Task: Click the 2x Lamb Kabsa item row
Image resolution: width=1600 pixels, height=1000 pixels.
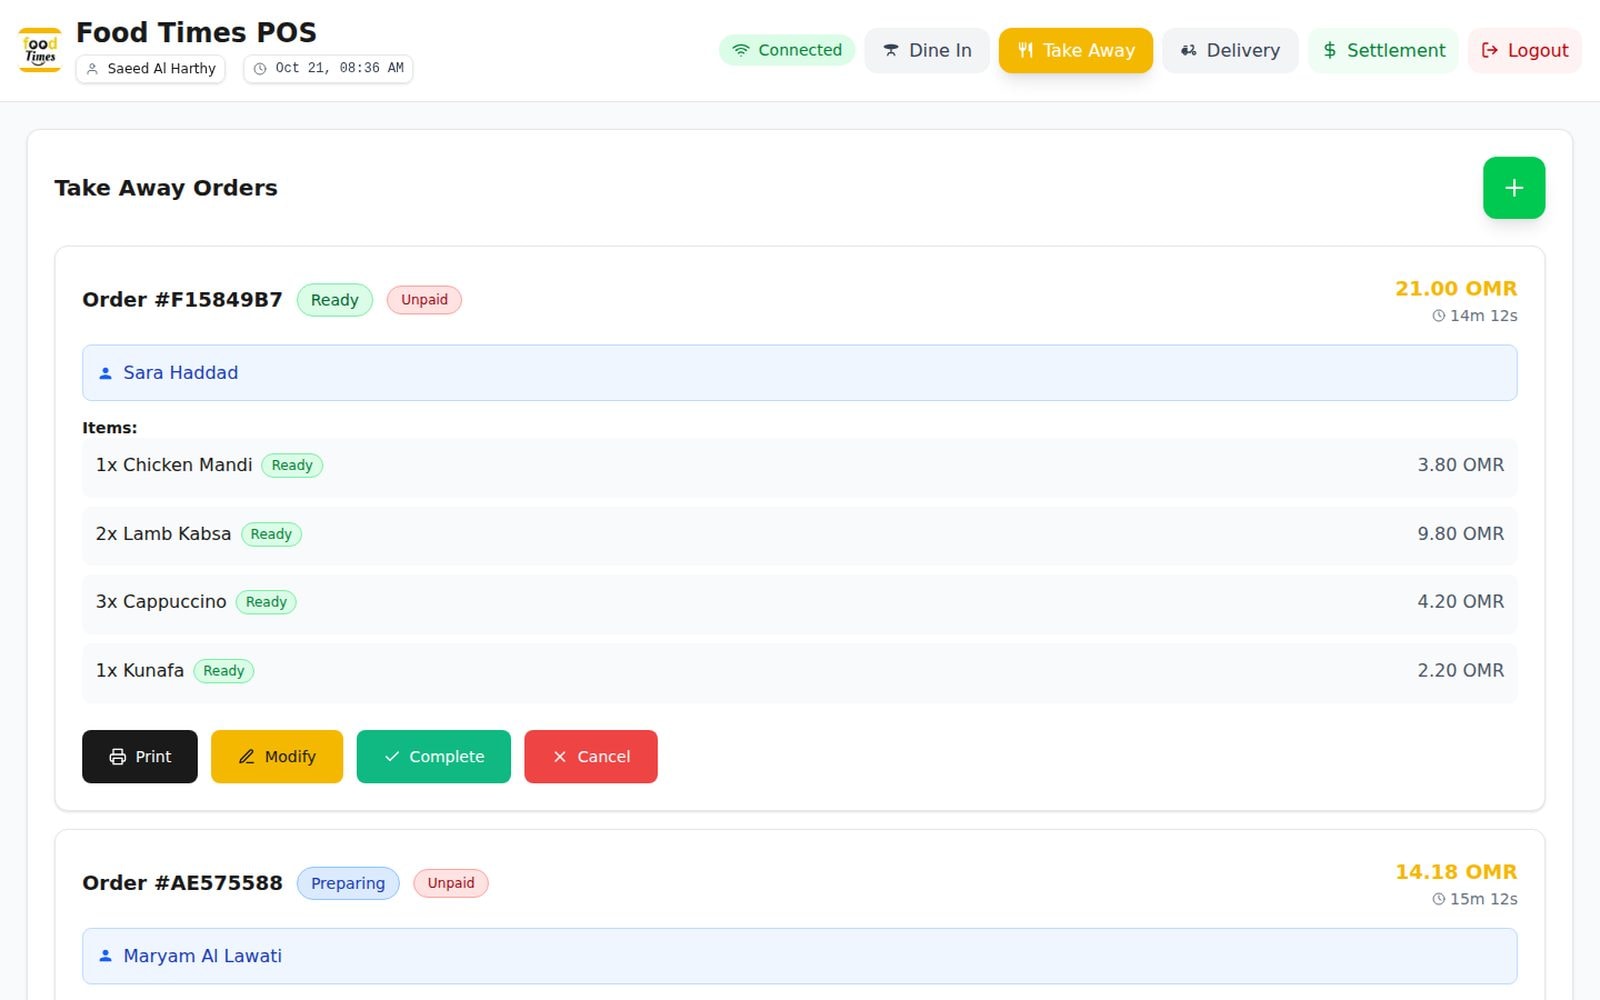Action: (800, 534)
